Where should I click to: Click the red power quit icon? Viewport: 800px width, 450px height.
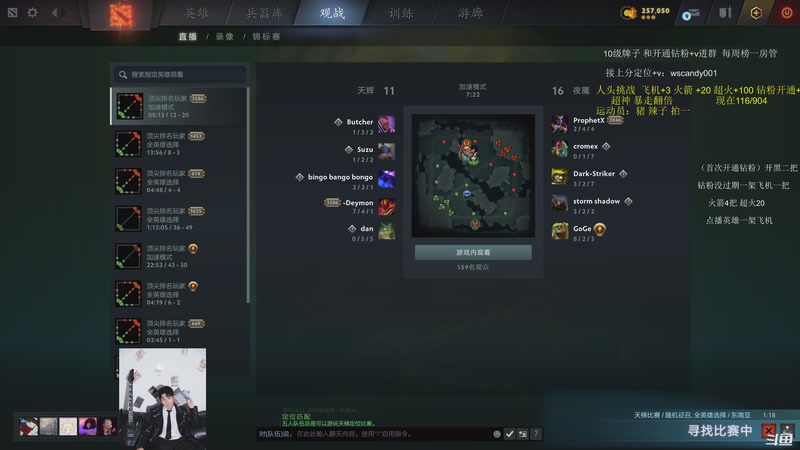(x=786, y=13)
